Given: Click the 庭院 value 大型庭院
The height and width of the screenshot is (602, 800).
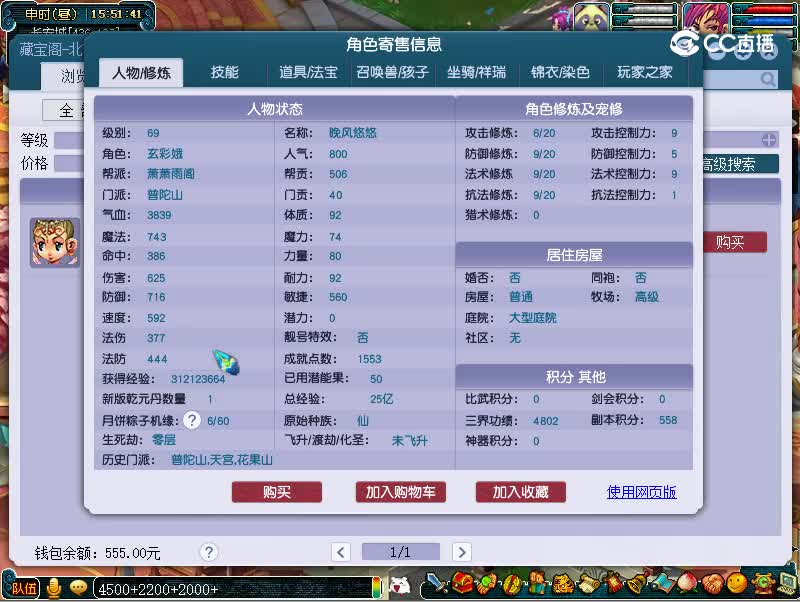Looking at the screenshot, I should click(533, 318).
